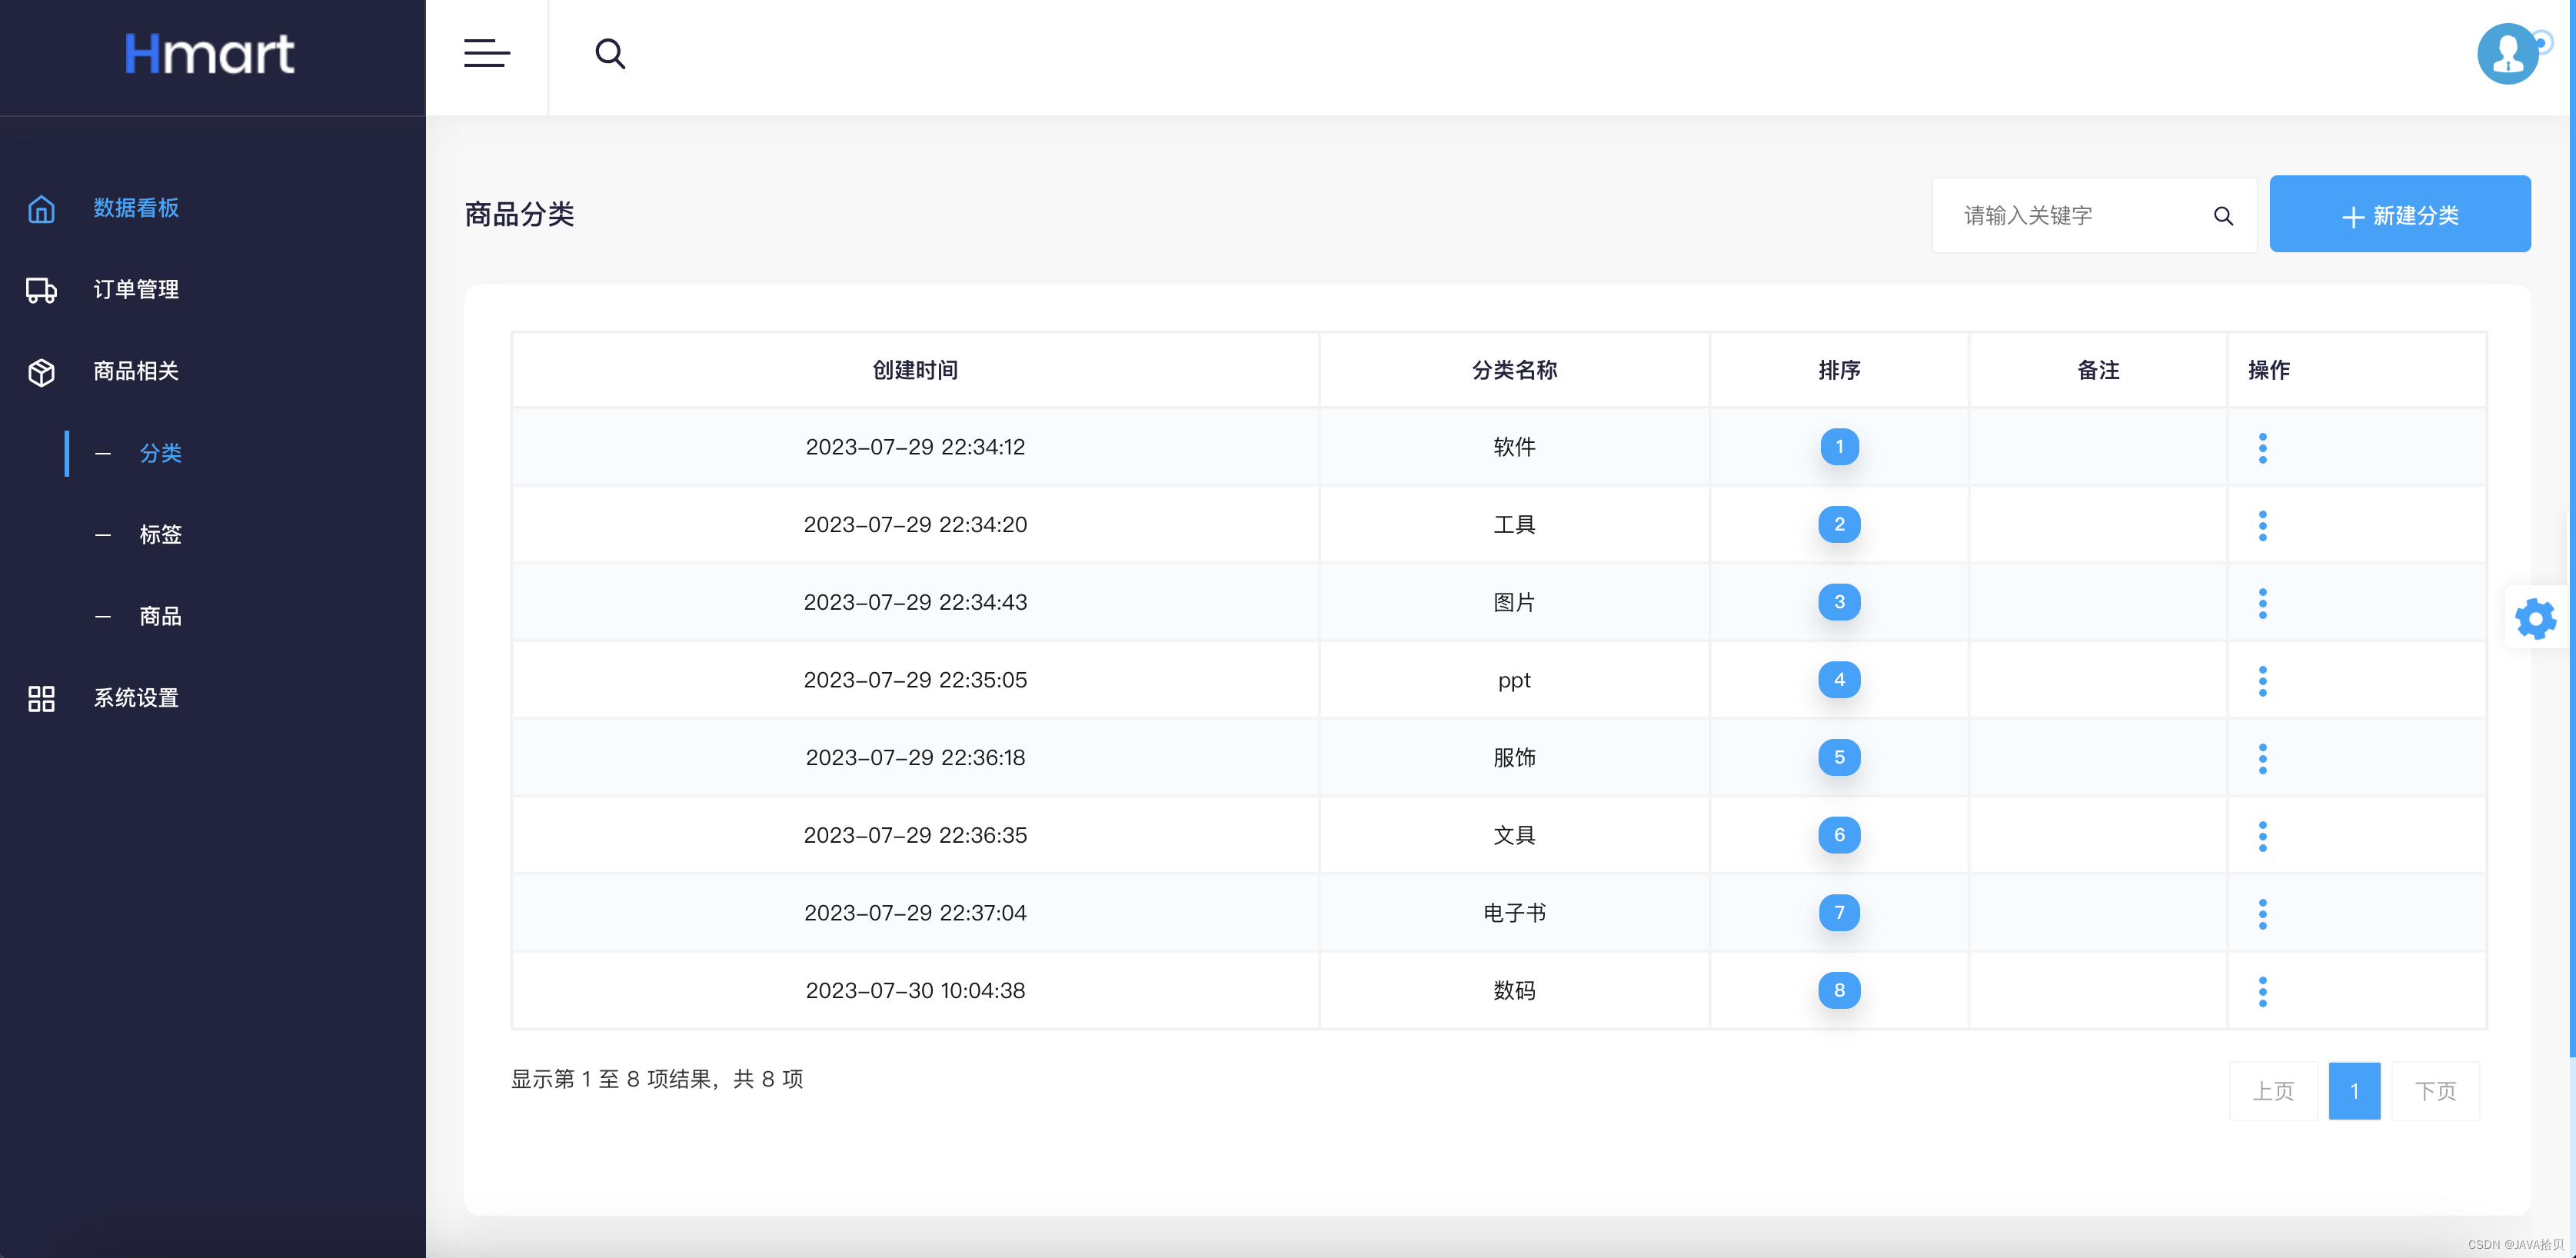Click category name 图片
2576x1258 pixels.
click(1514, 602)
